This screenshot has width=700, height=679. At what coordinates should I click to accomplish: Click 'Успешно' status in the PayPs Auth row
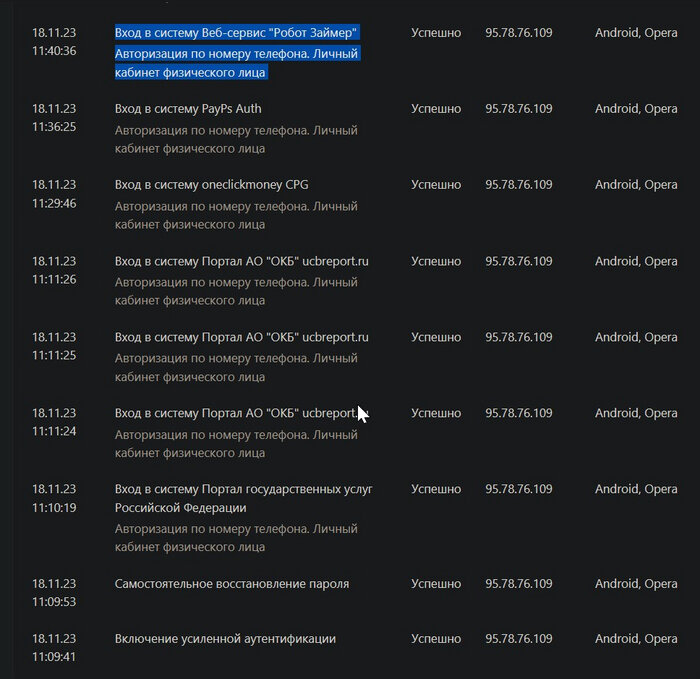click(x=436, y=108)
